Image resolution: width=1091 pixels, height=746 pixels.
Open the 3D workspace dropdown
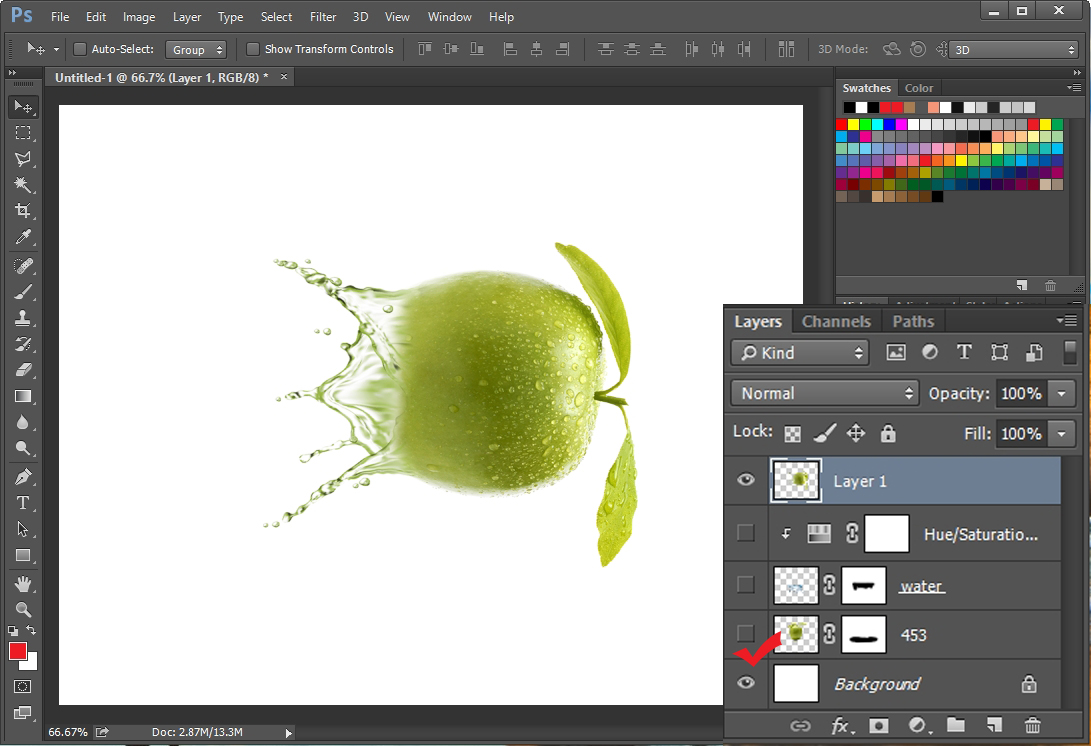click(x=1014, y=49)
